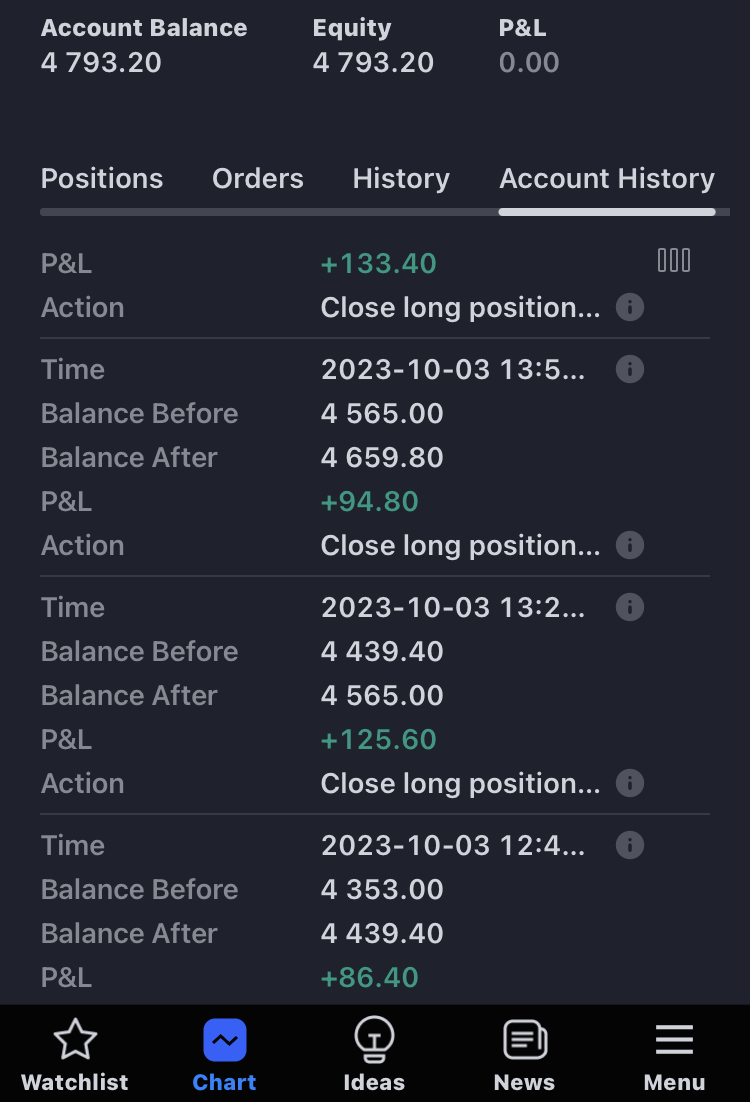Click info icon beside +94.80 Action row
Viewport: 750px width, 1102px height.
click(629, 545)
